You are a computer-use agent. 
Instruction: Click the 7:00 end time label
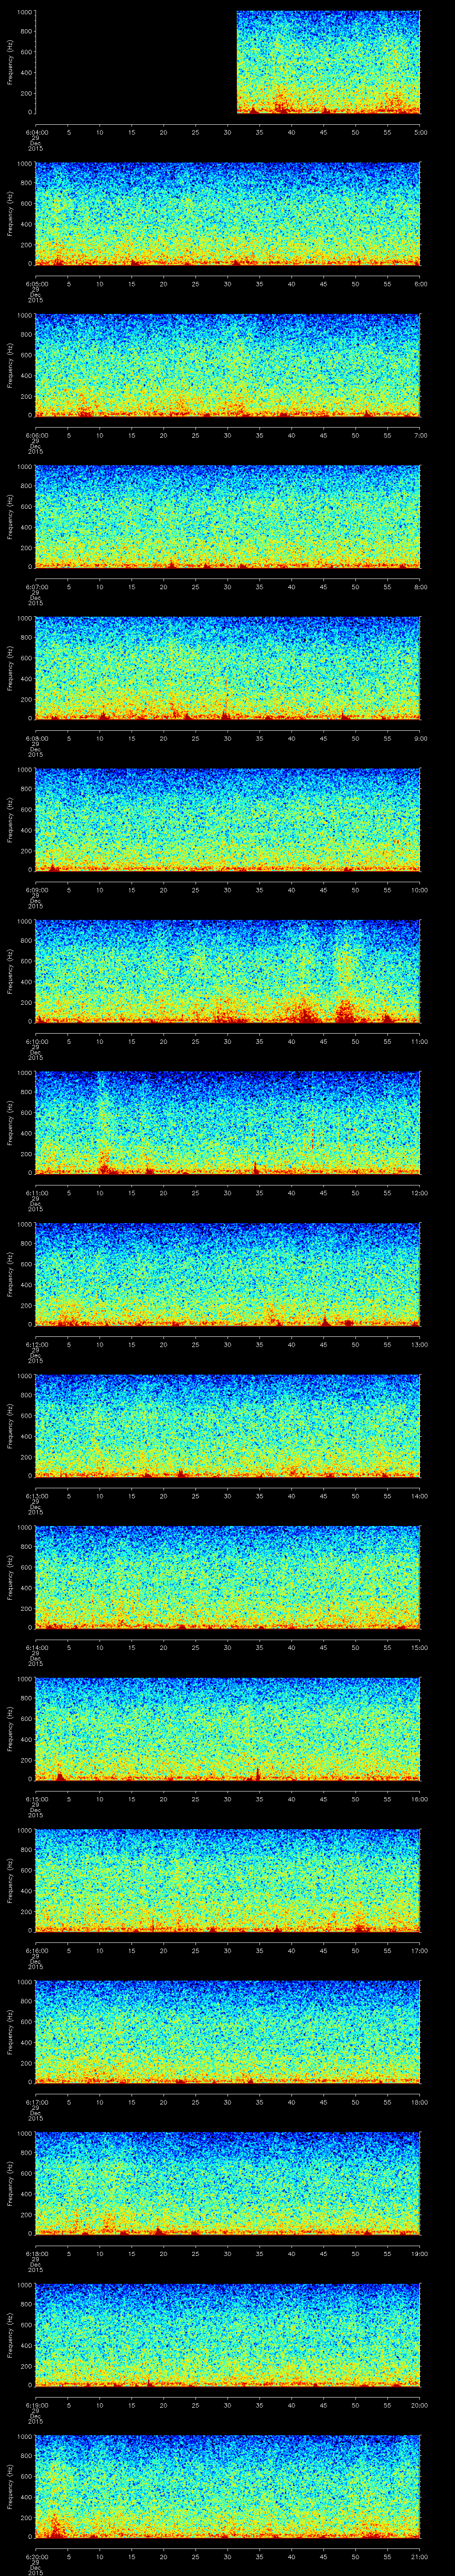[x=420, y=435]
